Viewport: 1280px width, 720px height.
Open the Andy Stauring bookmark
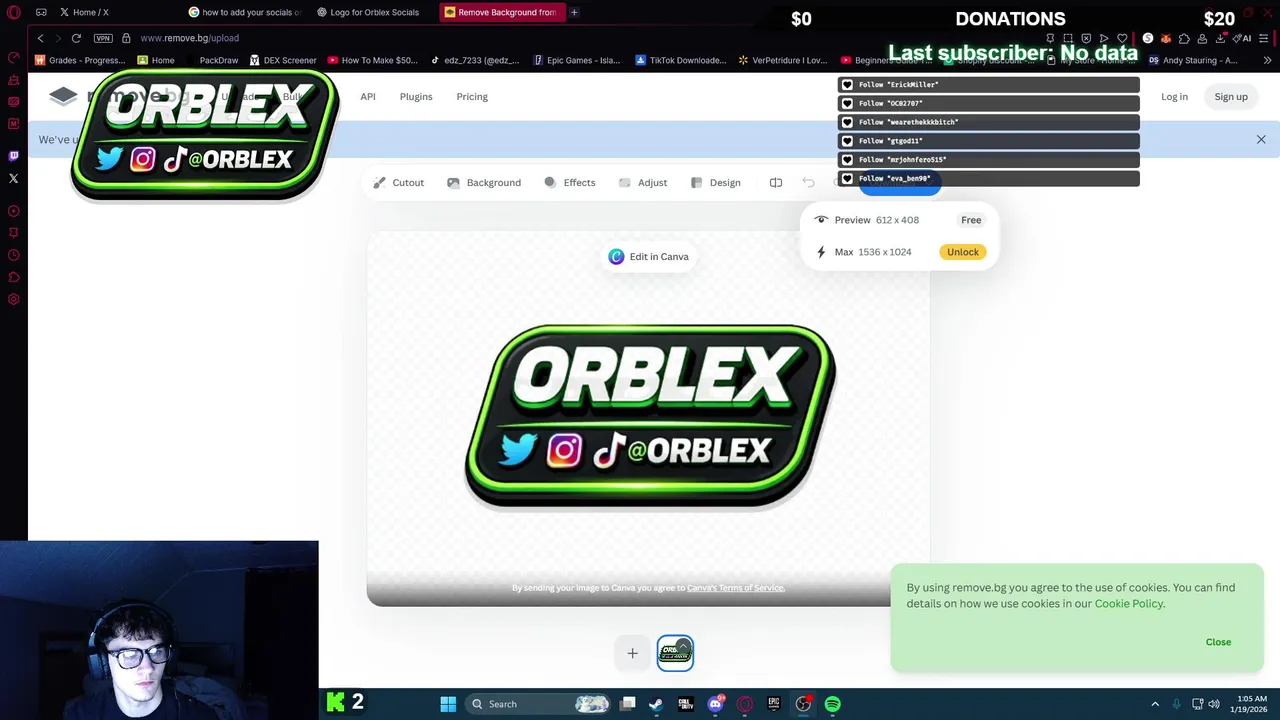point(1193,60)
